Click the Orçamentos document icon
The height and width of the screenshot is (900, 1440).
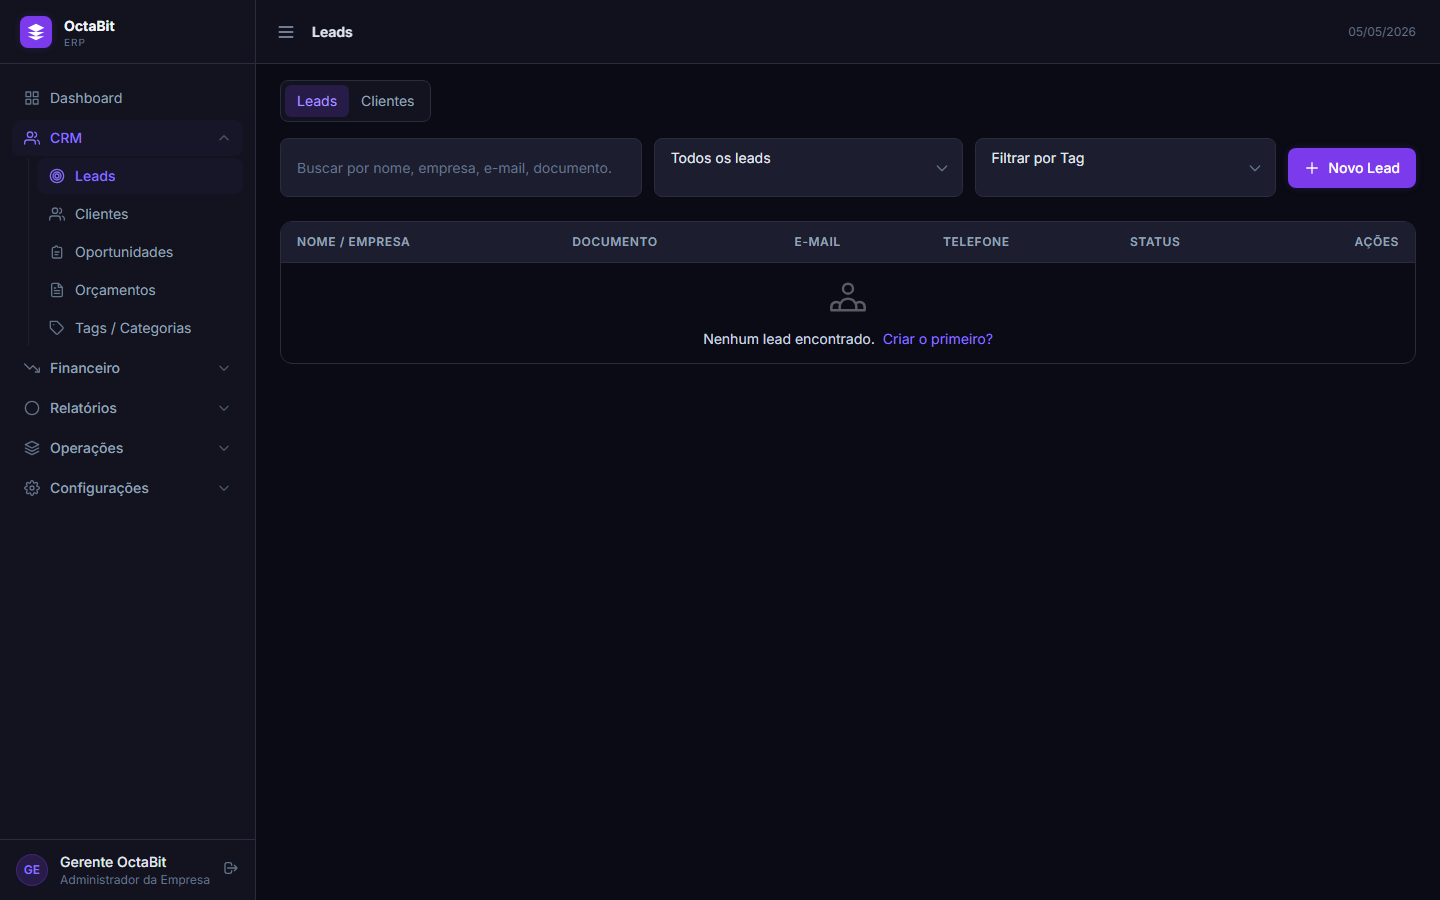[57, 290]
